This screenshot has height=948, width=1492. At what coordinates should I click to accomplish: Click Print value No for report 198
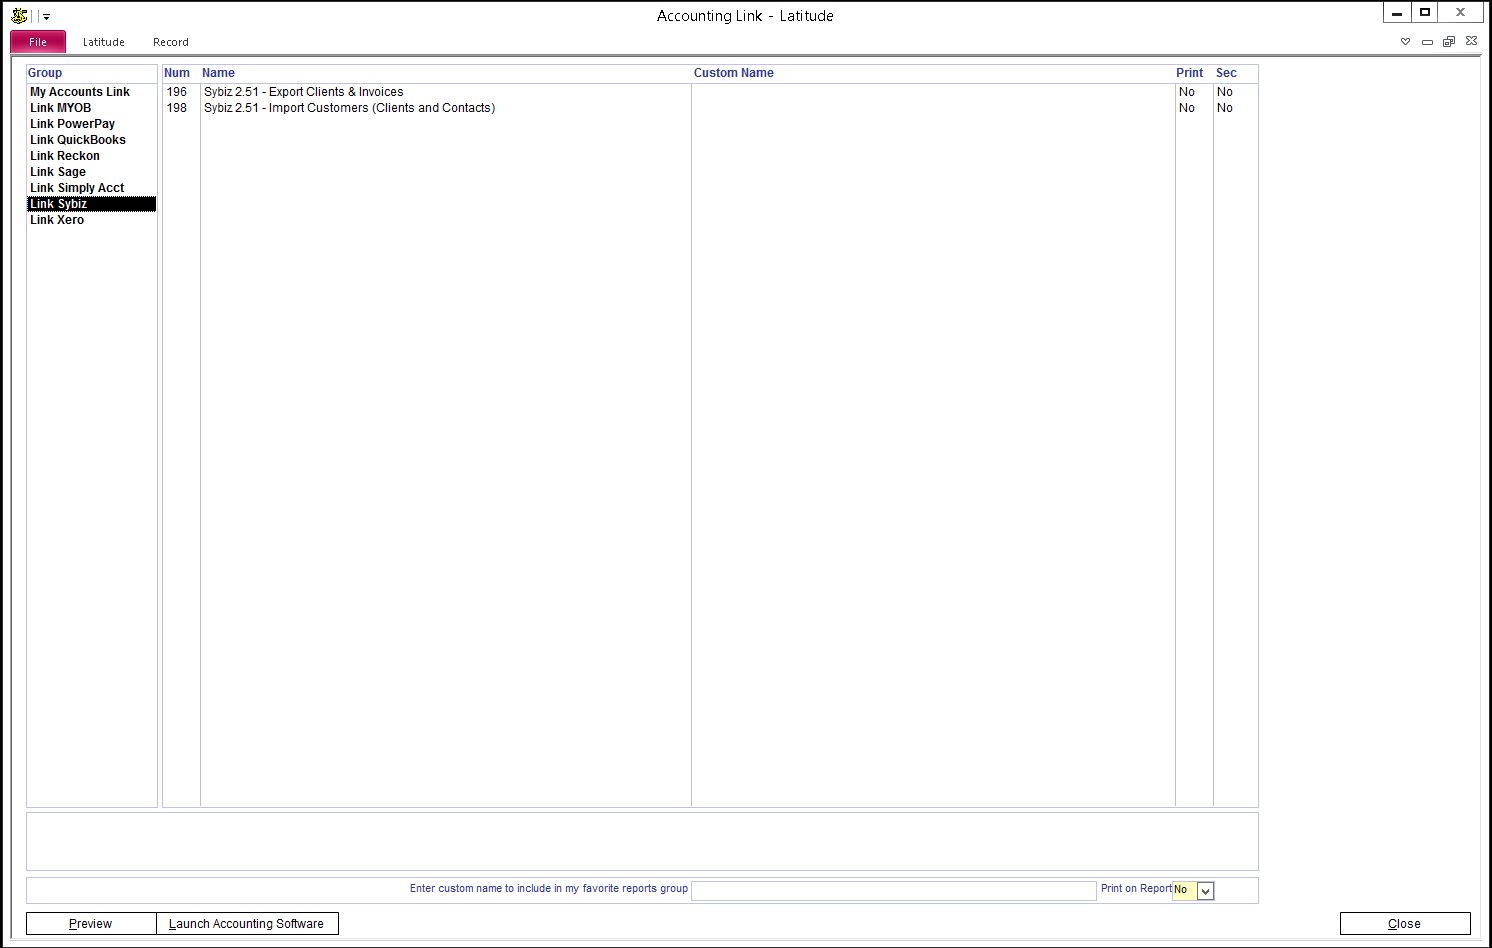[x=1187, y=108]
